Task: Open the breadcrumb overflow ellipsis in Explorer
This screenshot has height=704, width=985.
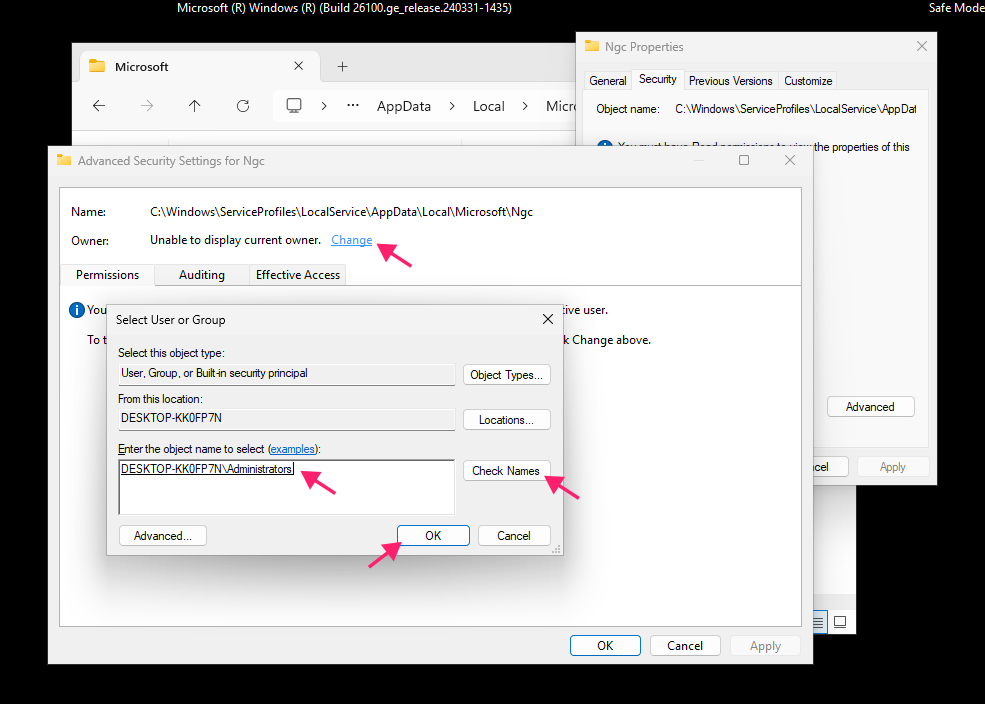Action: click(353, 106)
